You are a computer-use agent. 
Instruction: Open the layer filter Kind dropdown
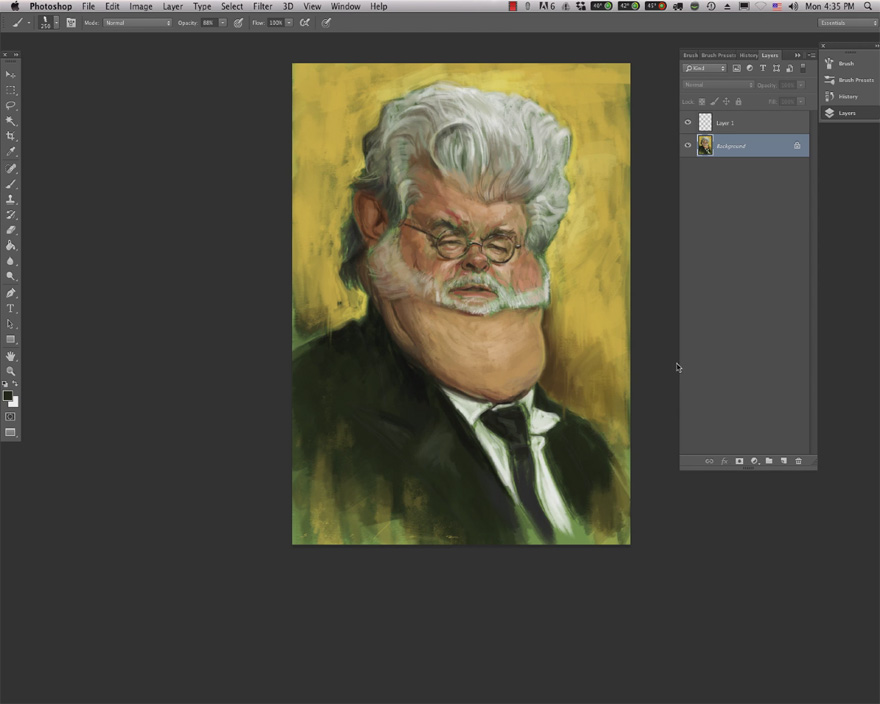[x=705, y=68]
